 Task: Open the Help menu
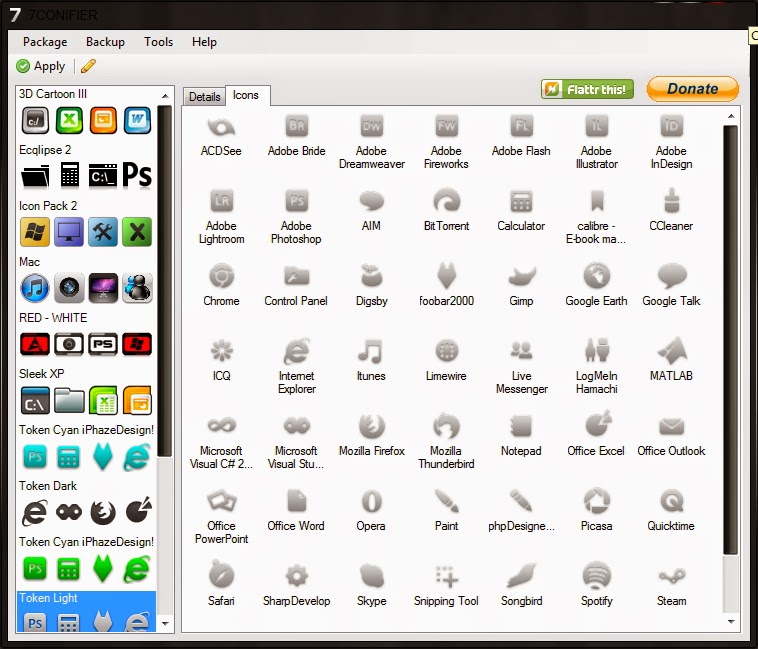pos(204,42)
